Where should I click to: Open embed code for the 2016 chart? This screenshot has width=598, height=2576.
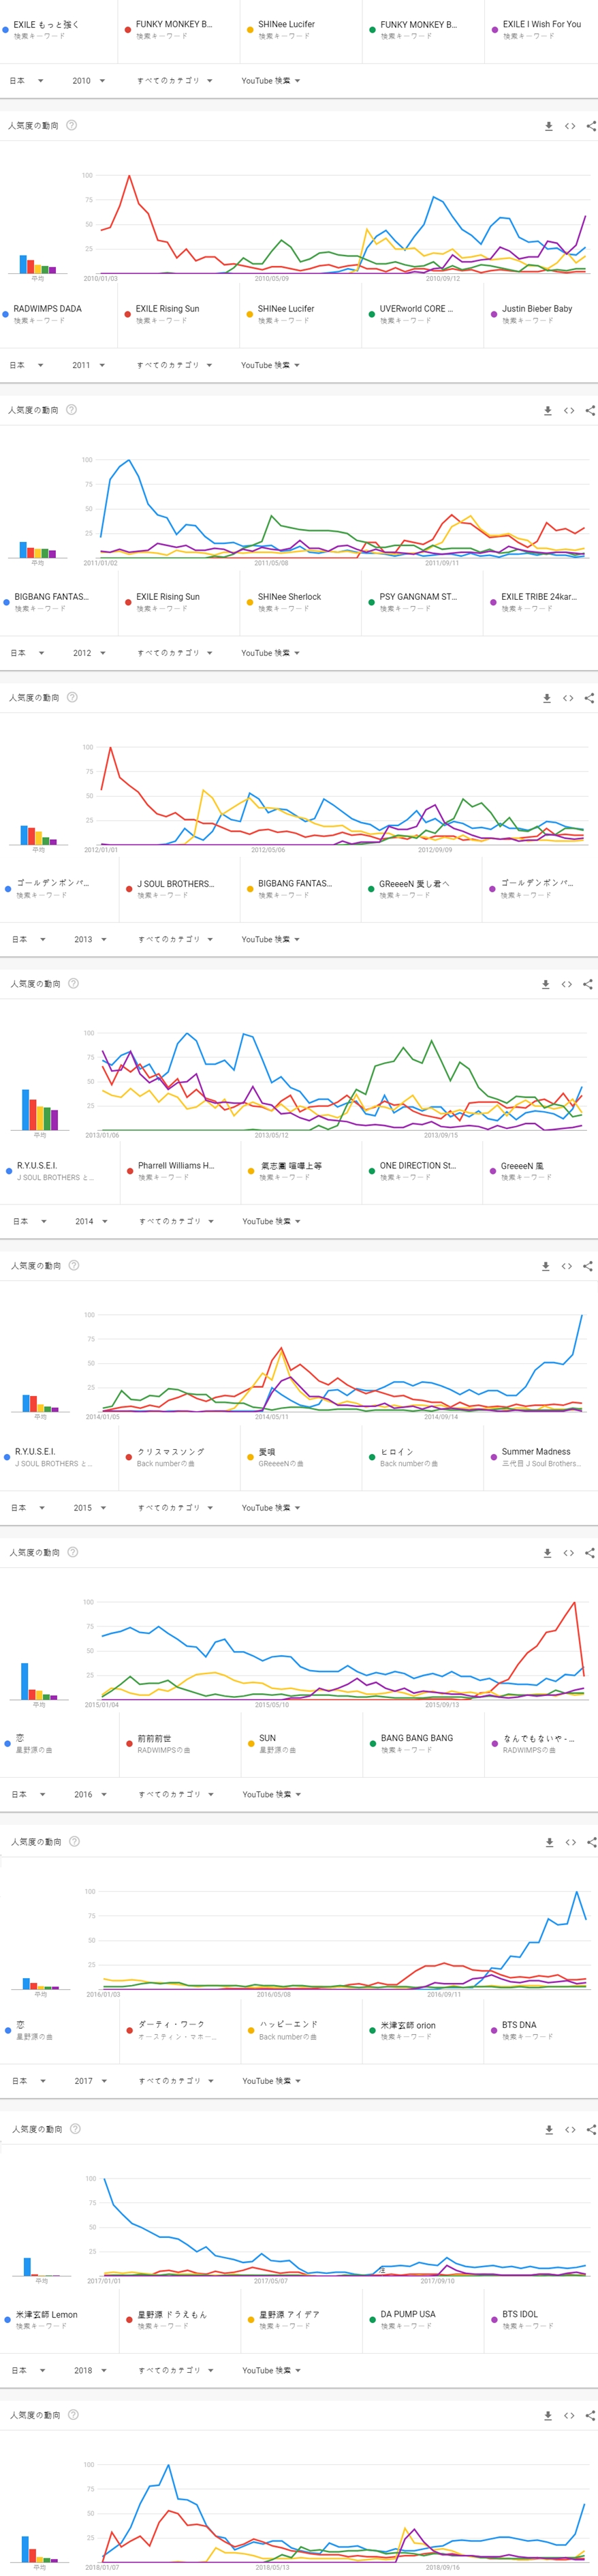coord(570,1842)
